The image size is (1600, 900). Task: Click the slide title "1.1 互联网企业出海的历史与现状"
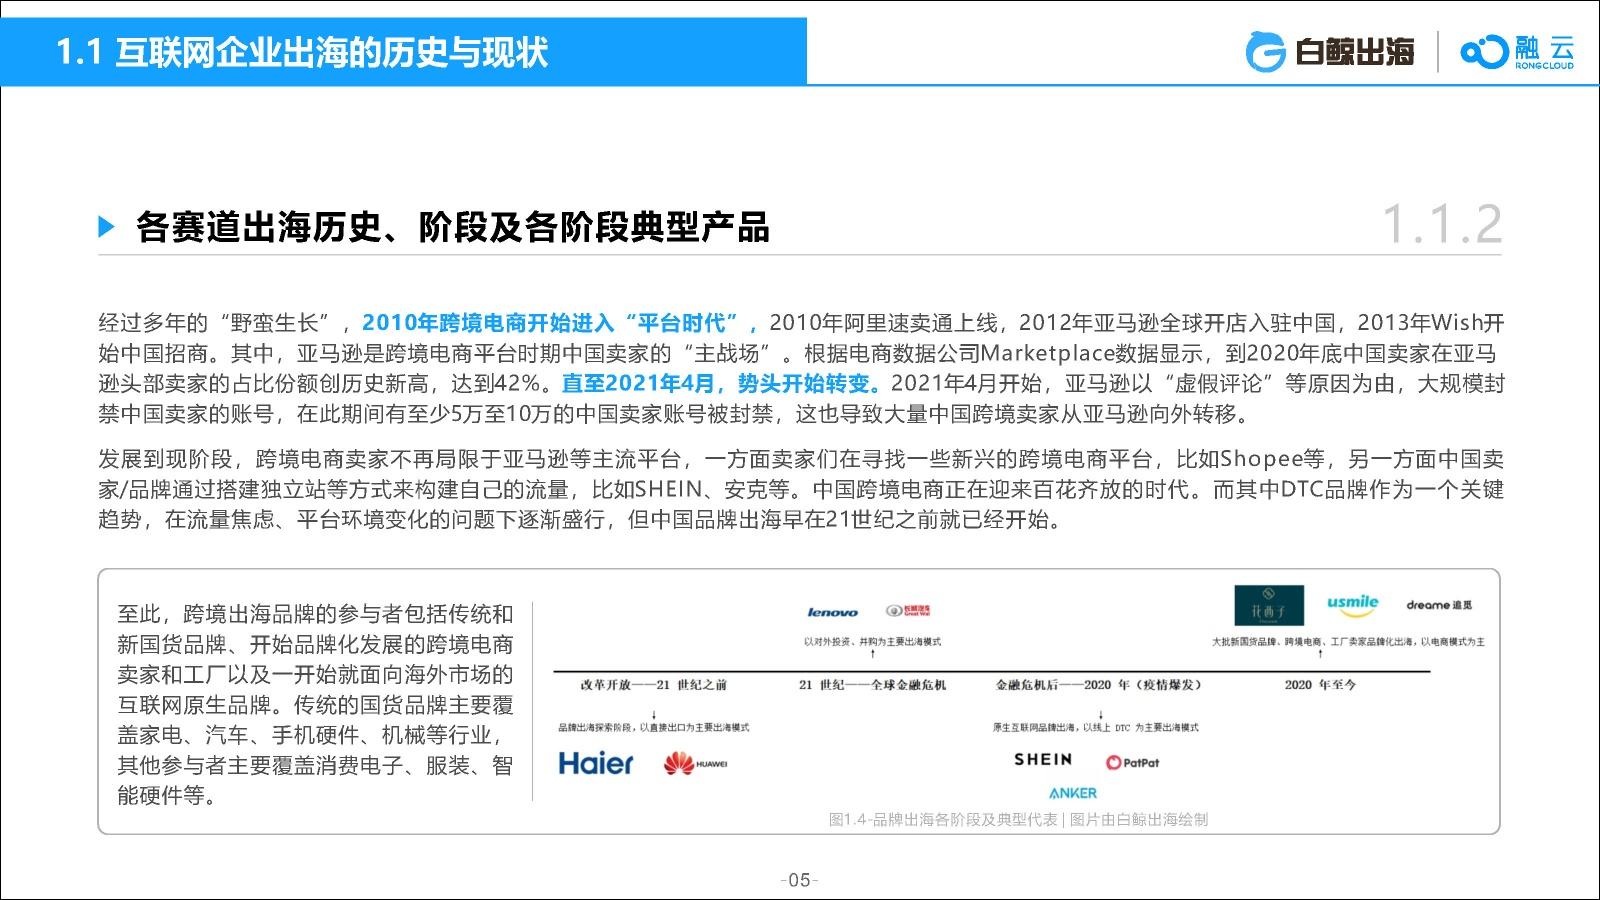[x=302, y=52]
